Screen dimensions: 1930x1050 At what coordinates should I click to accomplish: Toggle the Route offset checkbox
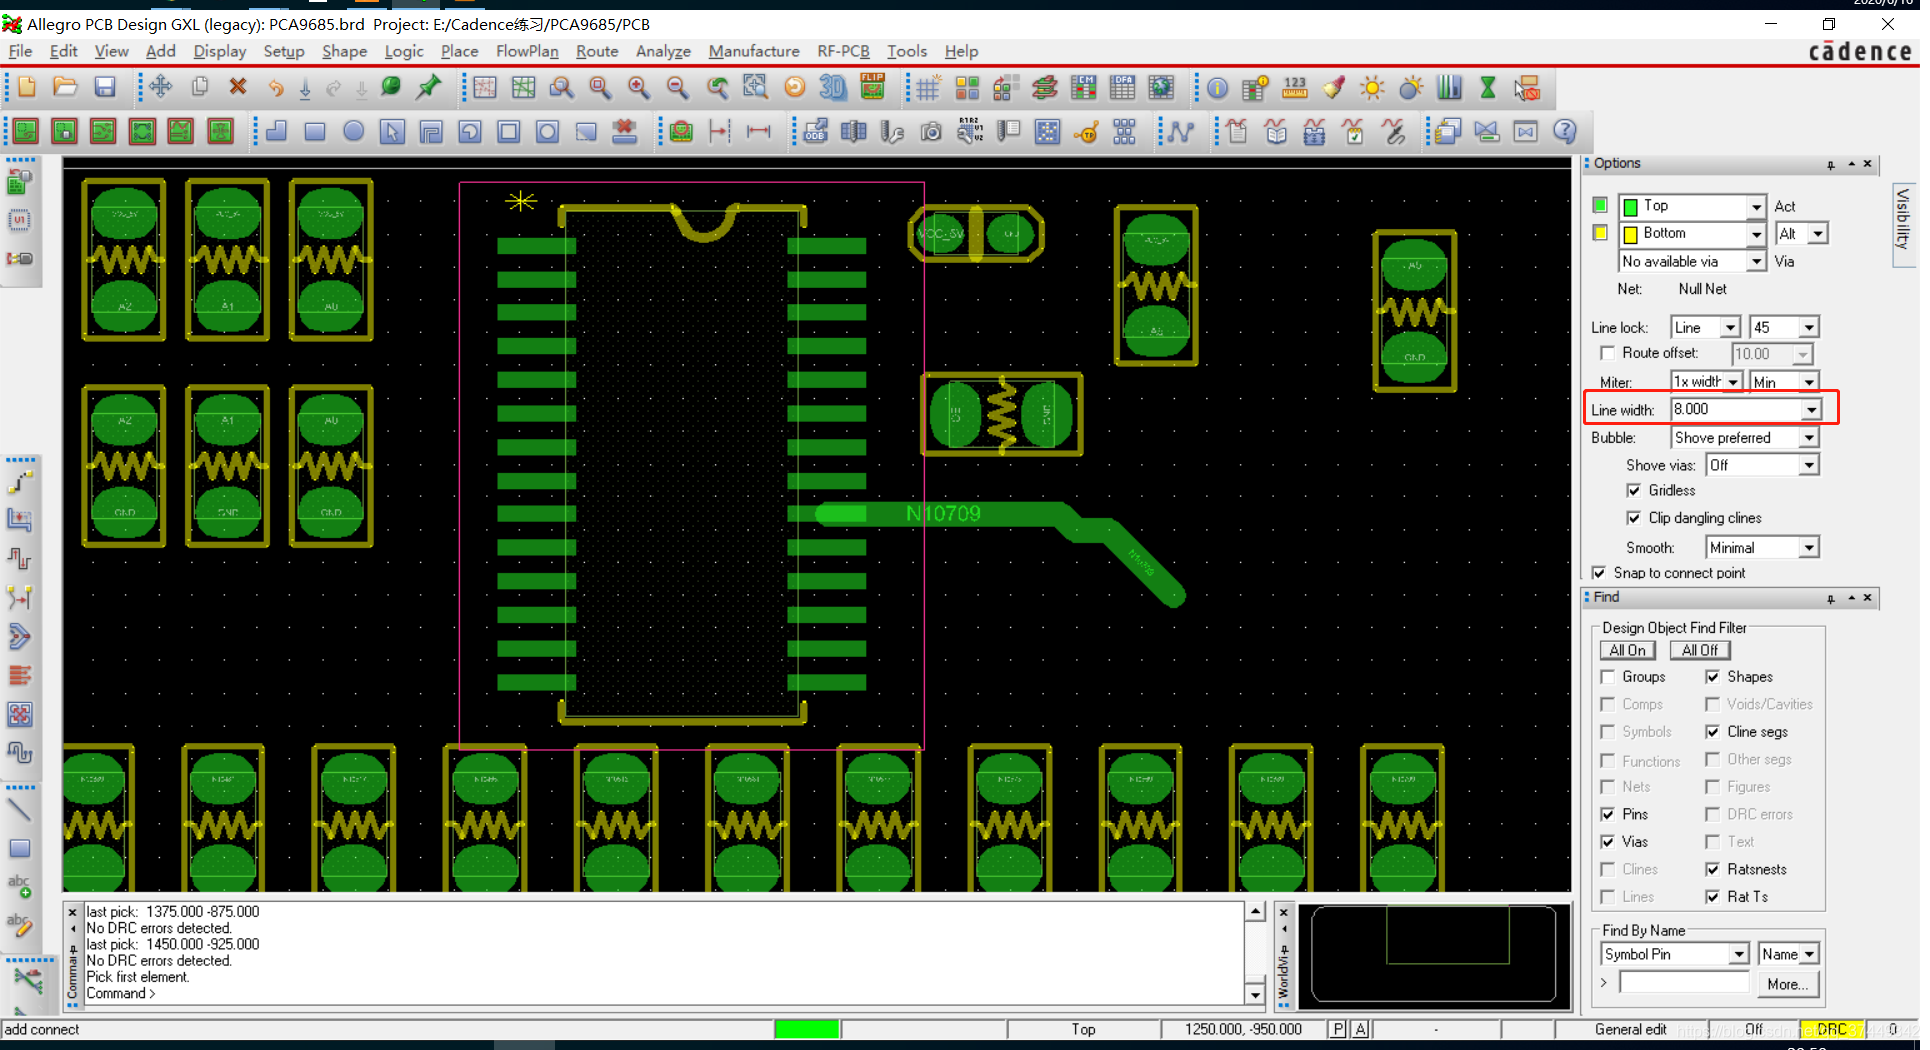[x=1607, y=353]
